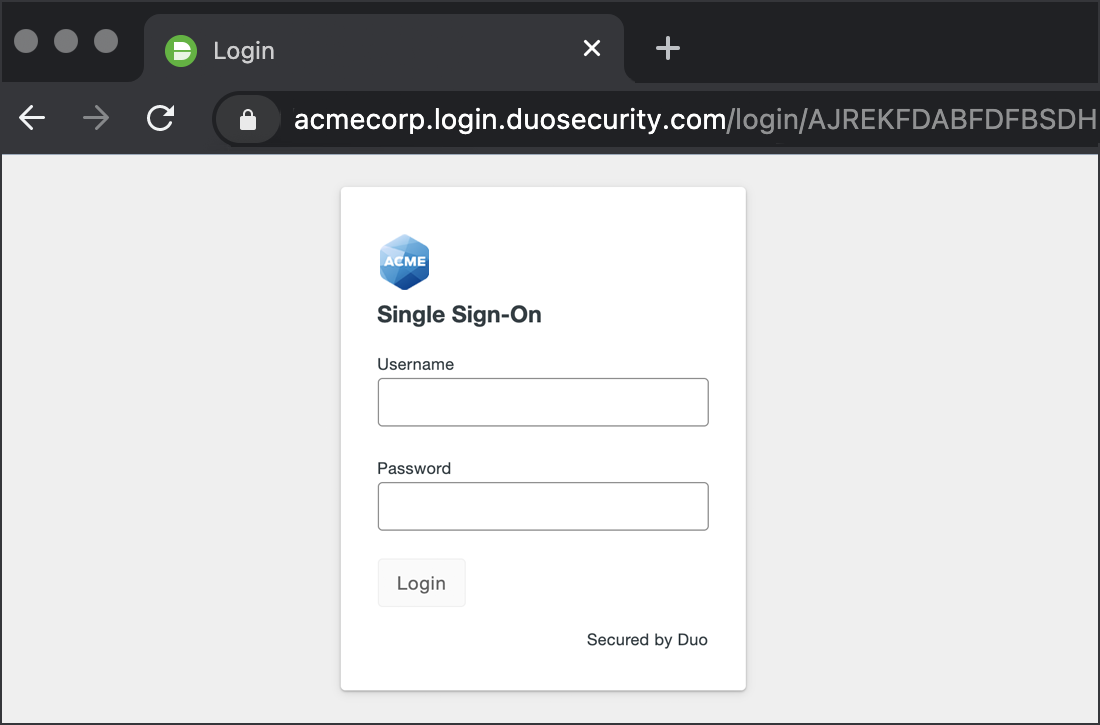Viewport: 1100px width, 725px height.
Task: Click into the Password input field
Action: (x=543, y=506)
